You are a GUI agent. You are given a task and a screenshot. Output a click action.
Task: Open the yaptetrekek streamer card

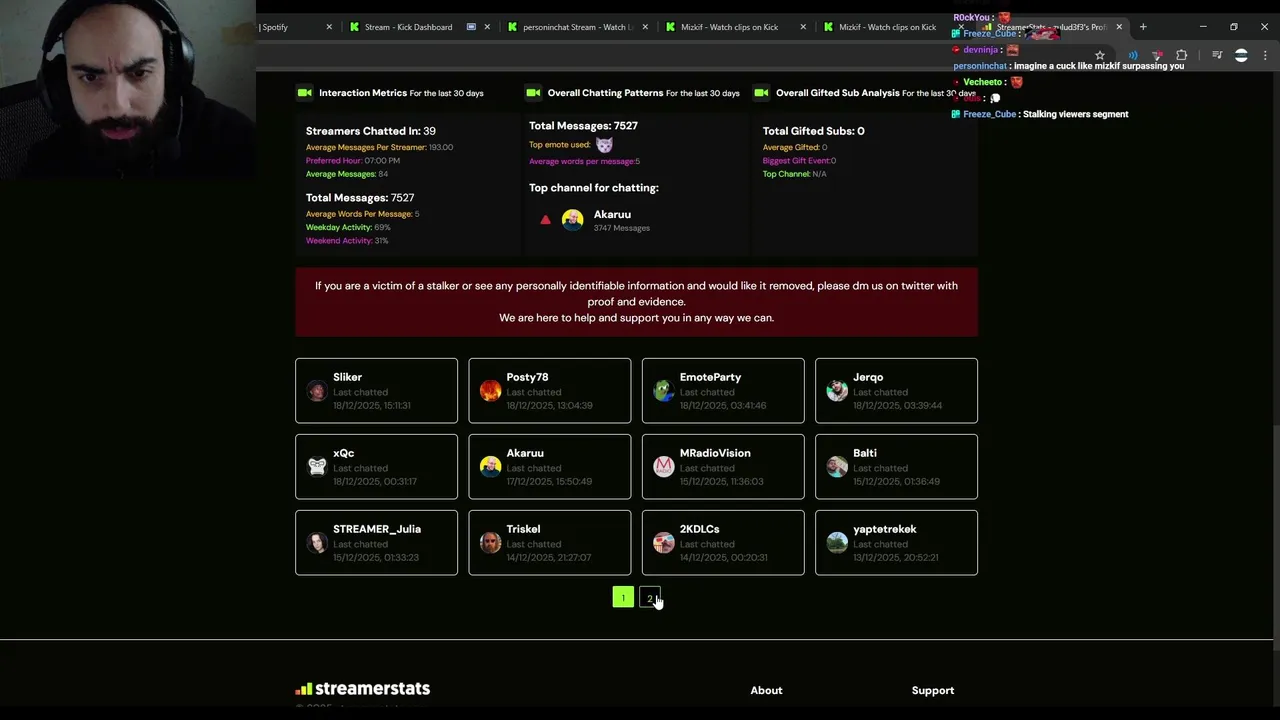(x=896, y=543)
